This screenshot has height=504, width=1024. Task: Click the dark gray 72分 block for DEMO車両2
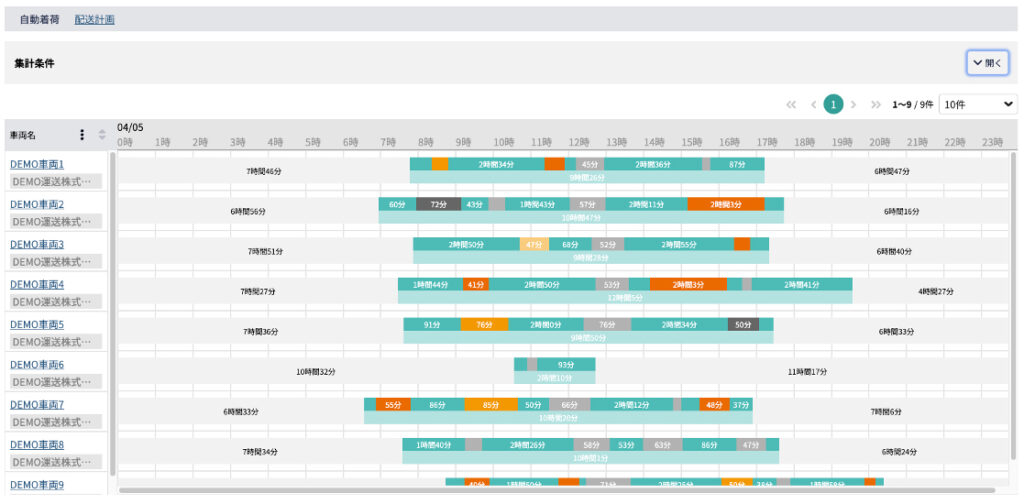pyautogui.click(x=438, y=204)
